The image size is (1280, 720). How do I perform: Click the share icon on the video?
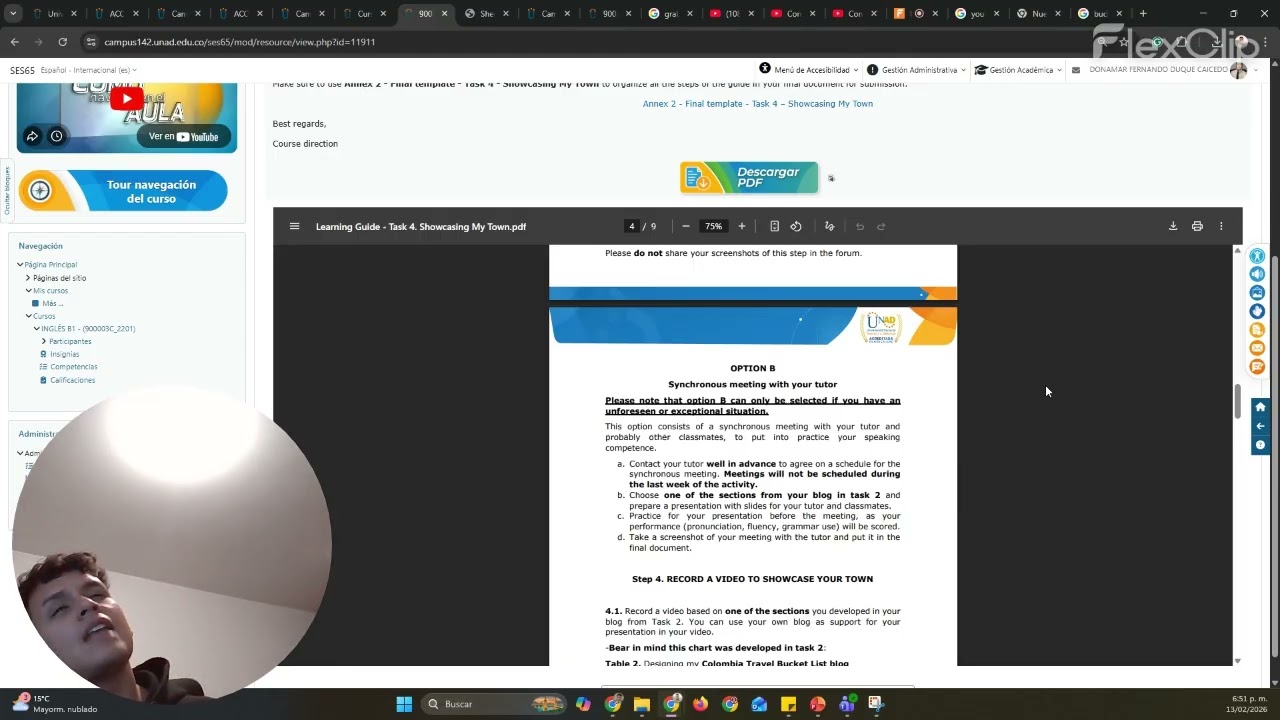(x=32, y=136)
